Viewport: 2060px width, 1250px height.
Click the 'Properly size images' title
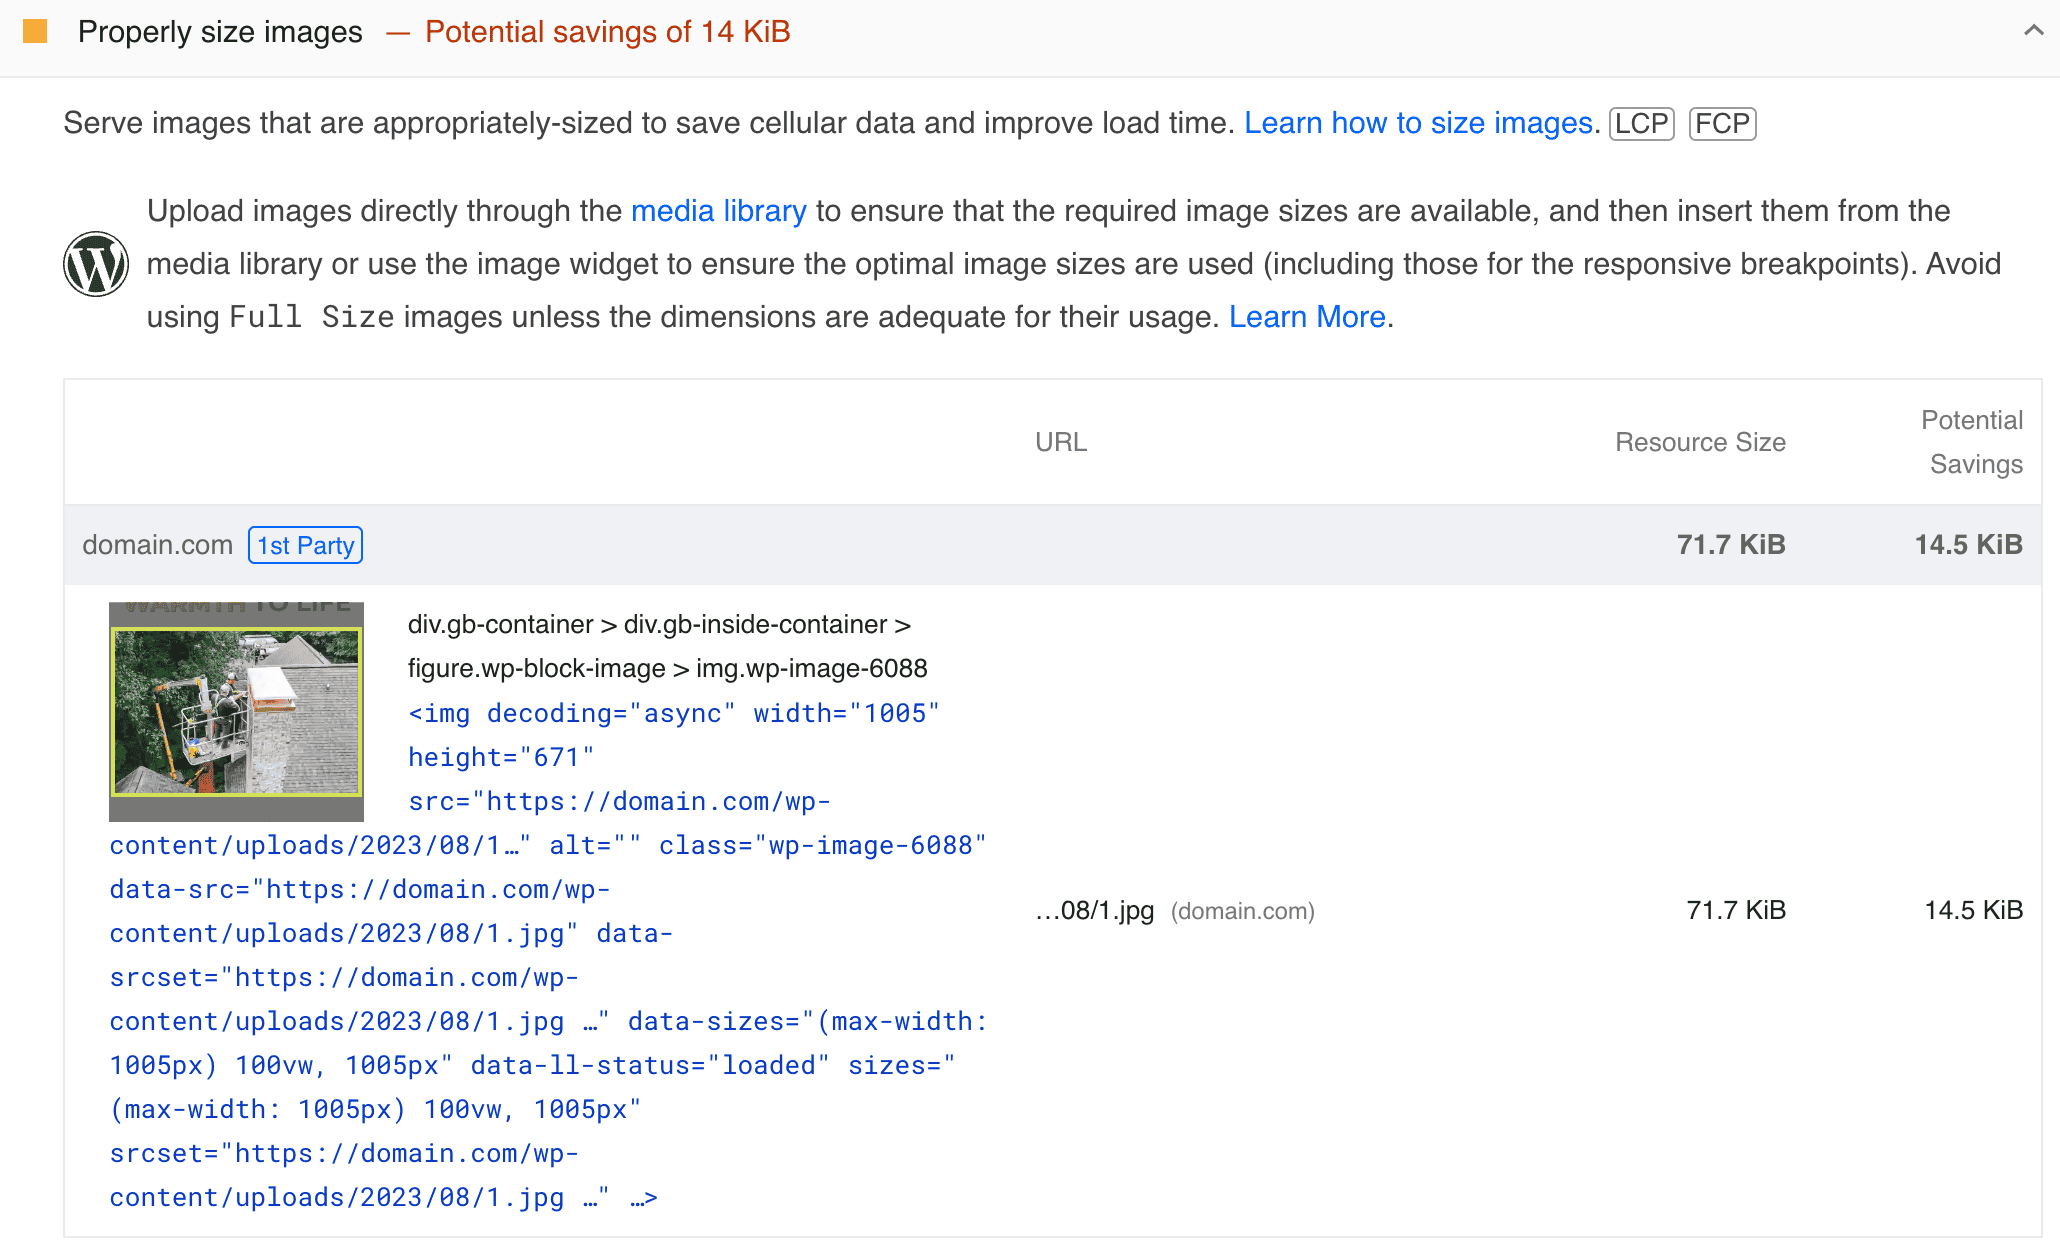click(x=220, y=32)
